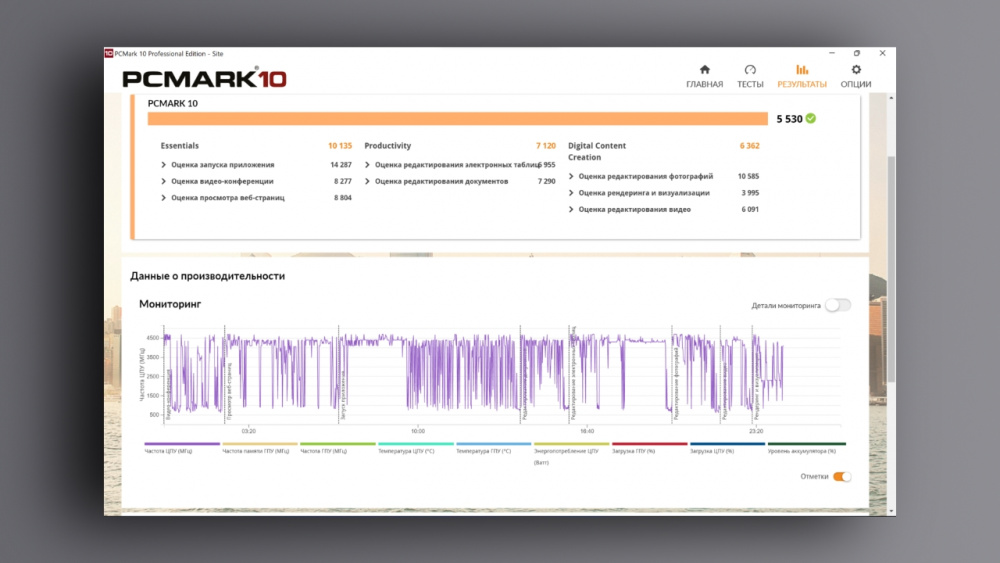Screen dimensions: 1000x563
Task: Switch to the ОПЦИИ tab label
Action: 855,84
